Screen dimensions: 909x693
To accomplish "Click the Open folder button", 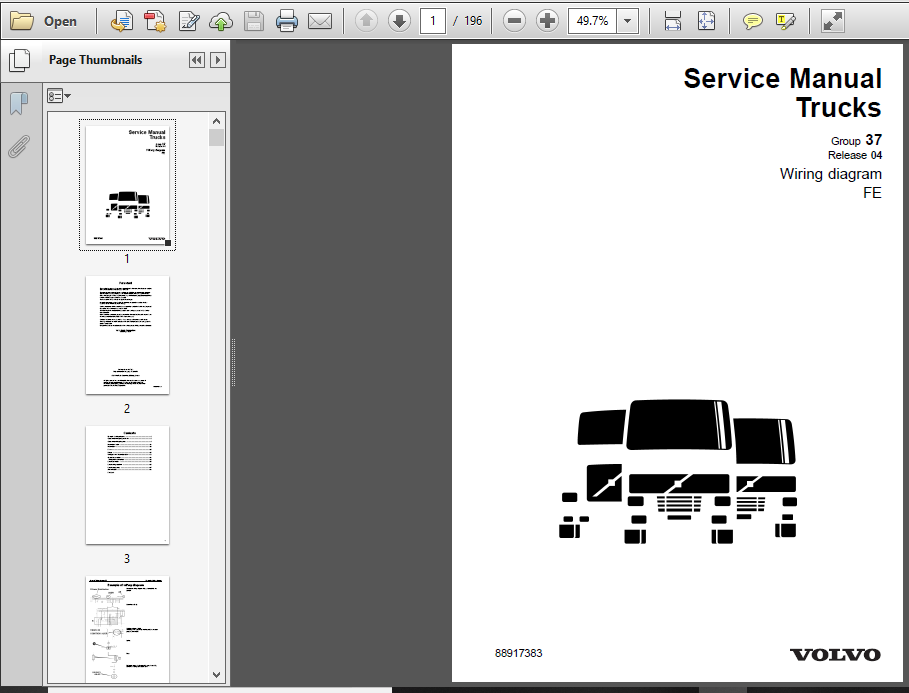I will click(x=43, y=21).
